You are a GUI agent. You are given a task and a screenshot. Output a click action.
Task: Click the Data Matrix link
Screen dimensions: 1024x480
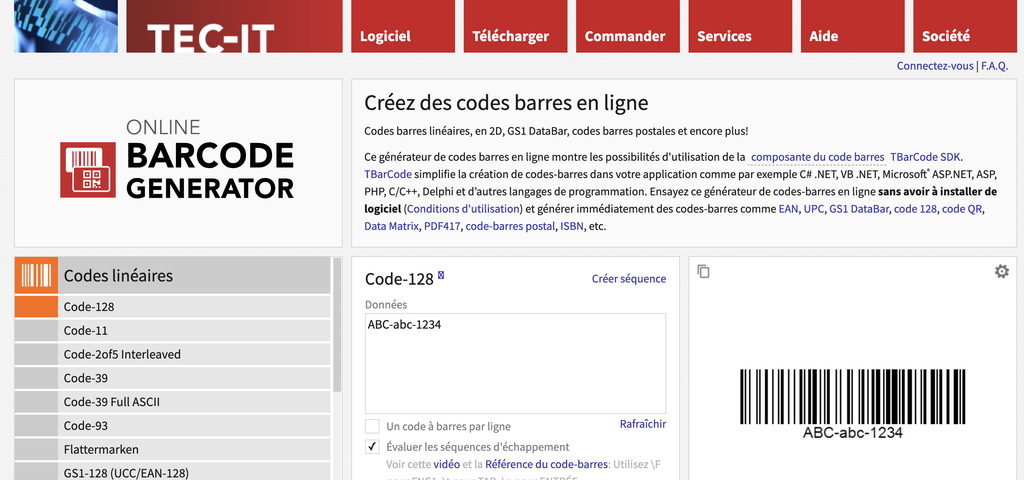click(391, 227)
